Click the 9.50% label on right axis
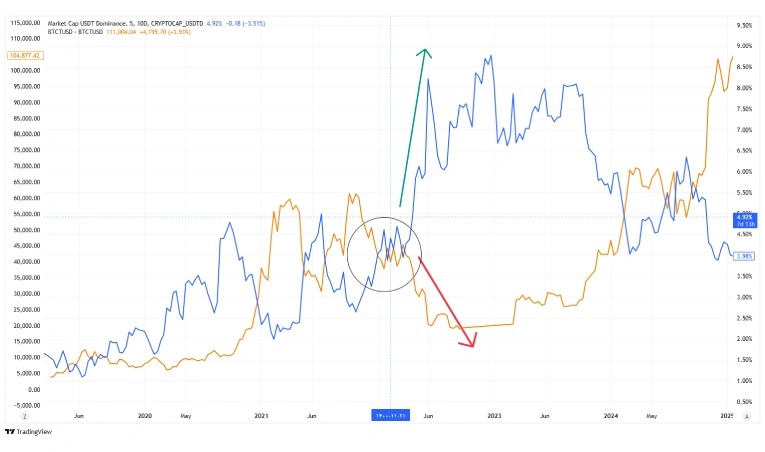Screen dimensions: 765x452 point(743,25)
